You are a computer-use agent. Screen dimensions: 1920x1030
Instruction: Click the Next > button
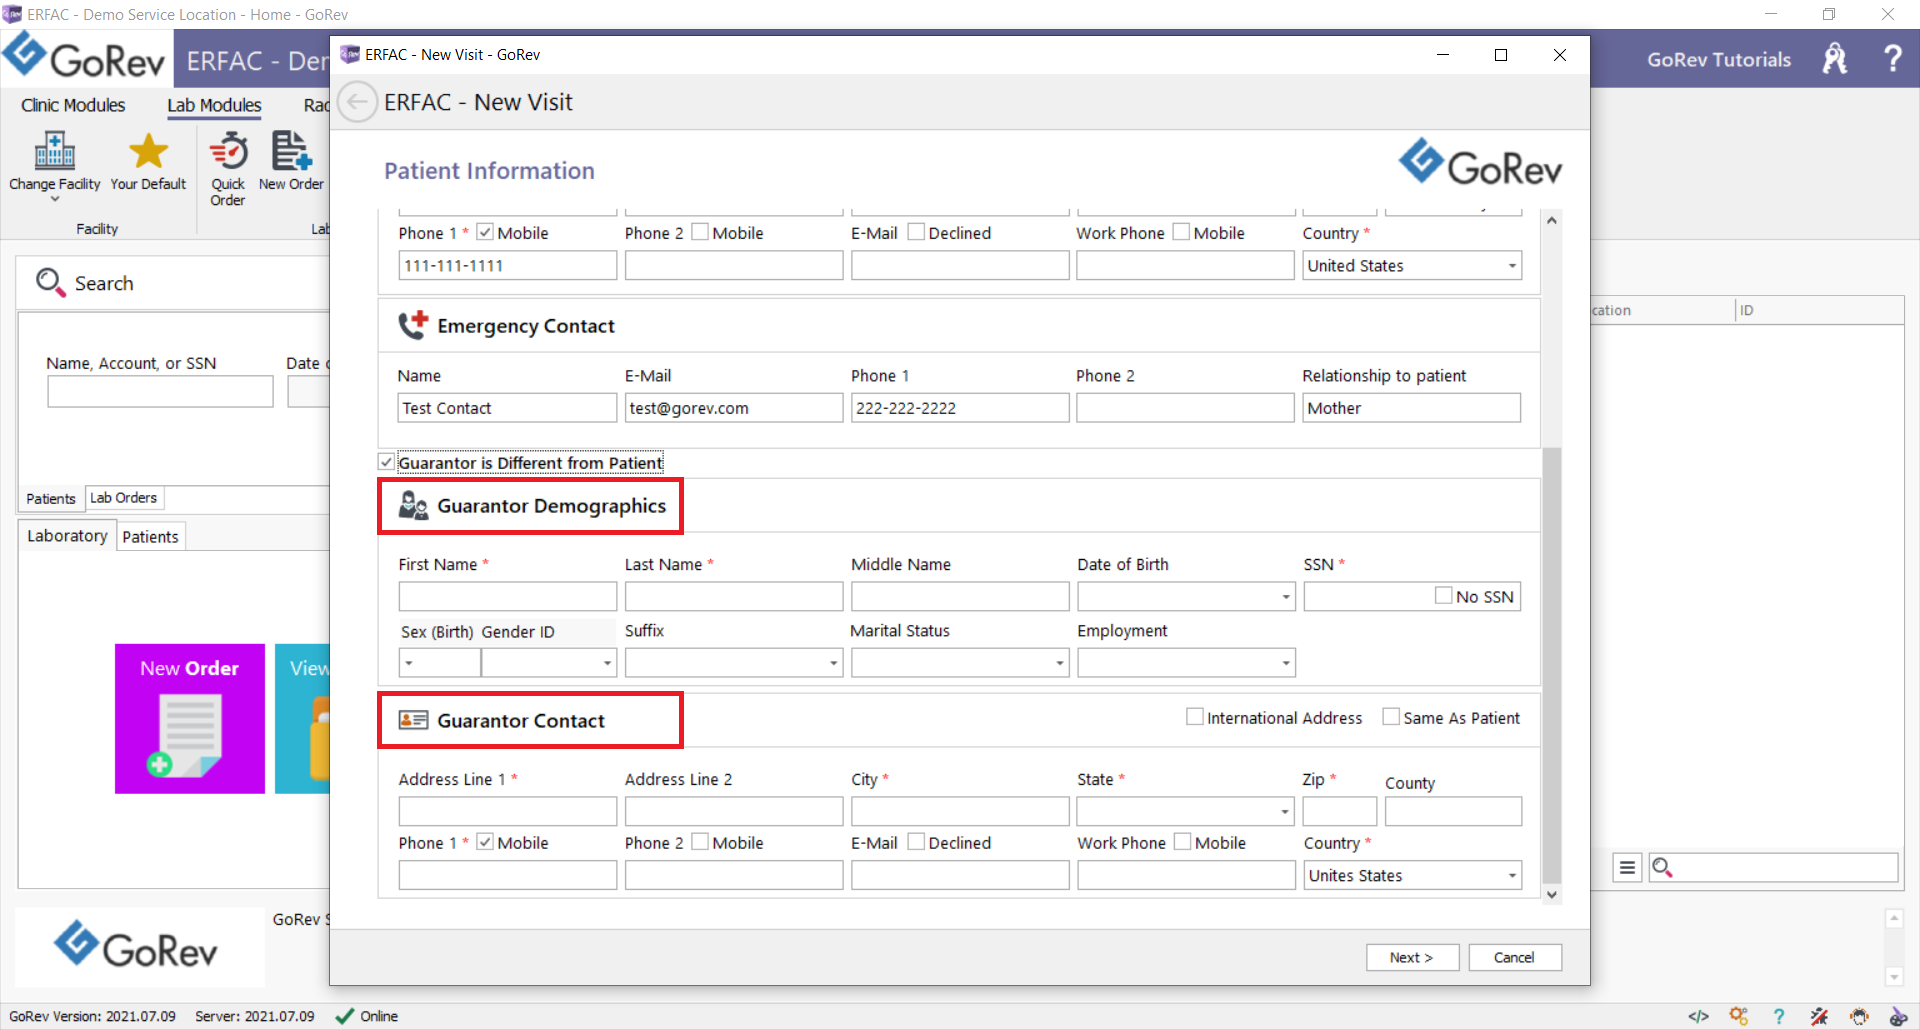(1412, 957)
